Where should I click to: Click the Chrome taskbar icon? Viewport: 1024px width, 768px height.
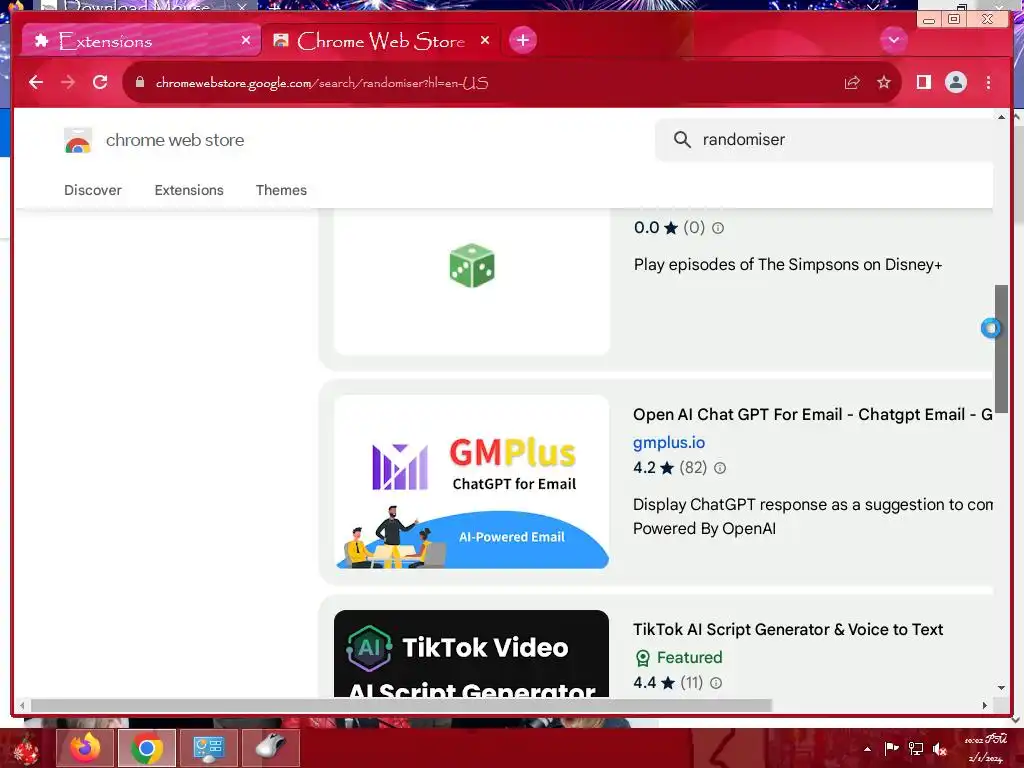[147, 748]
